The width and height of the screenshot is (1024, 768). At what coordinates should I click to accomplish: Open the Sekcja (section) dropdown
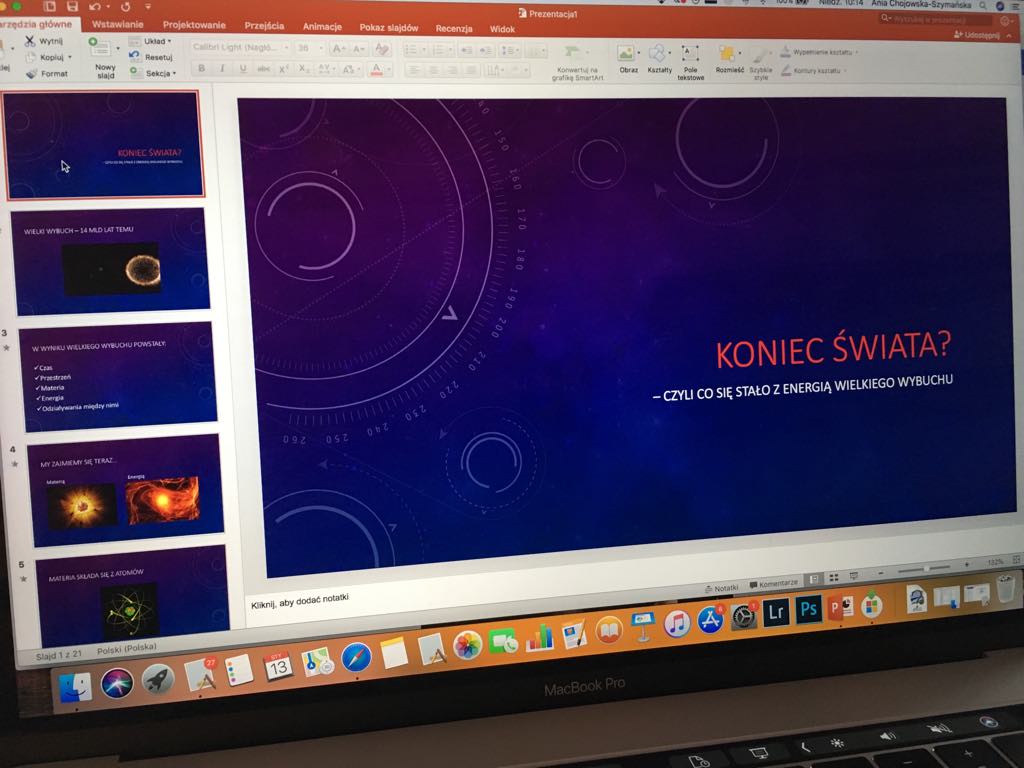click(x=158, y=73)
